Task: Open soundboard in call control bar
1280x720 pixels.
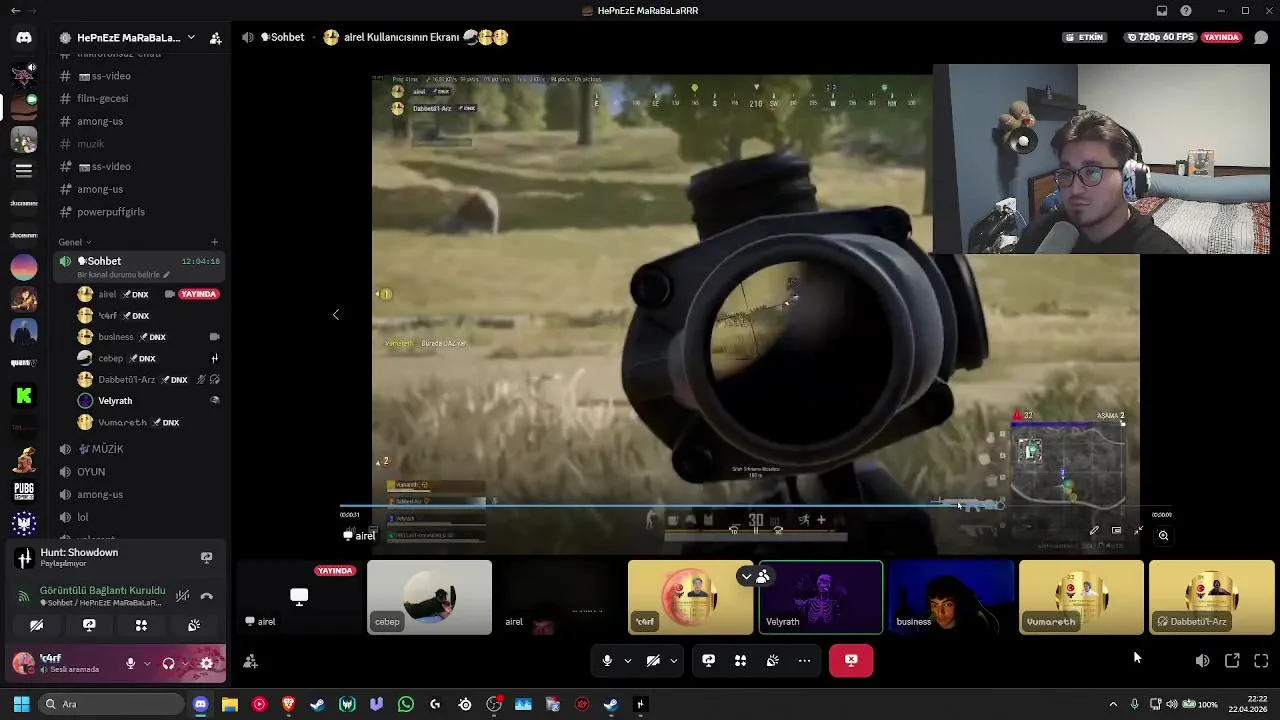Action: click(772, 661)
